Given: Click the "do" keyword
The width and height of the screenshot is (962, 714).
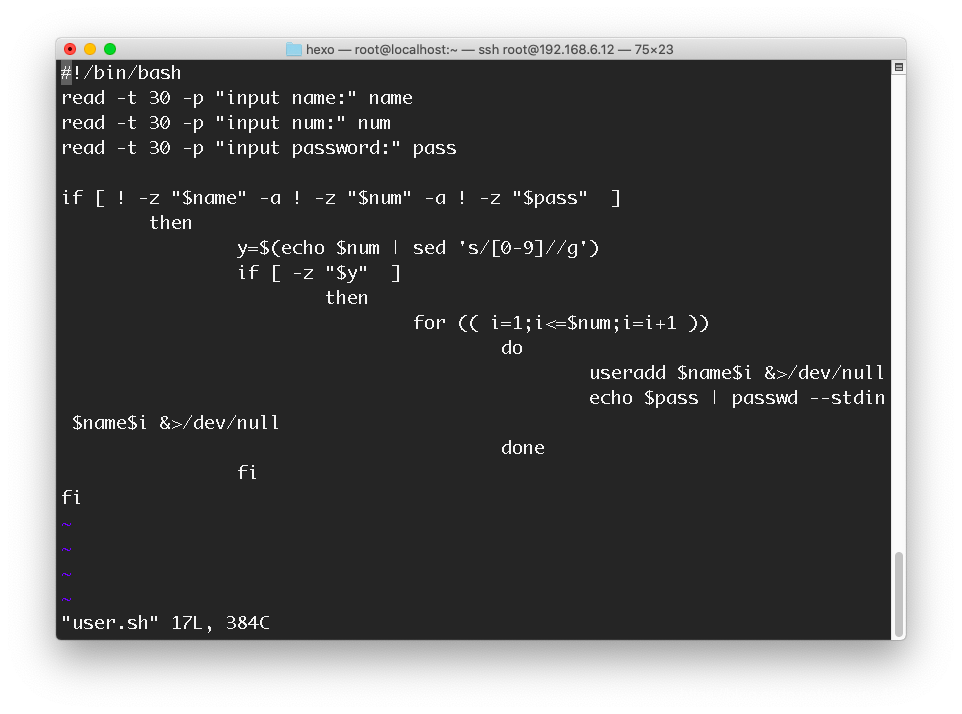Looking at the screenshot, I should [512, 348].
